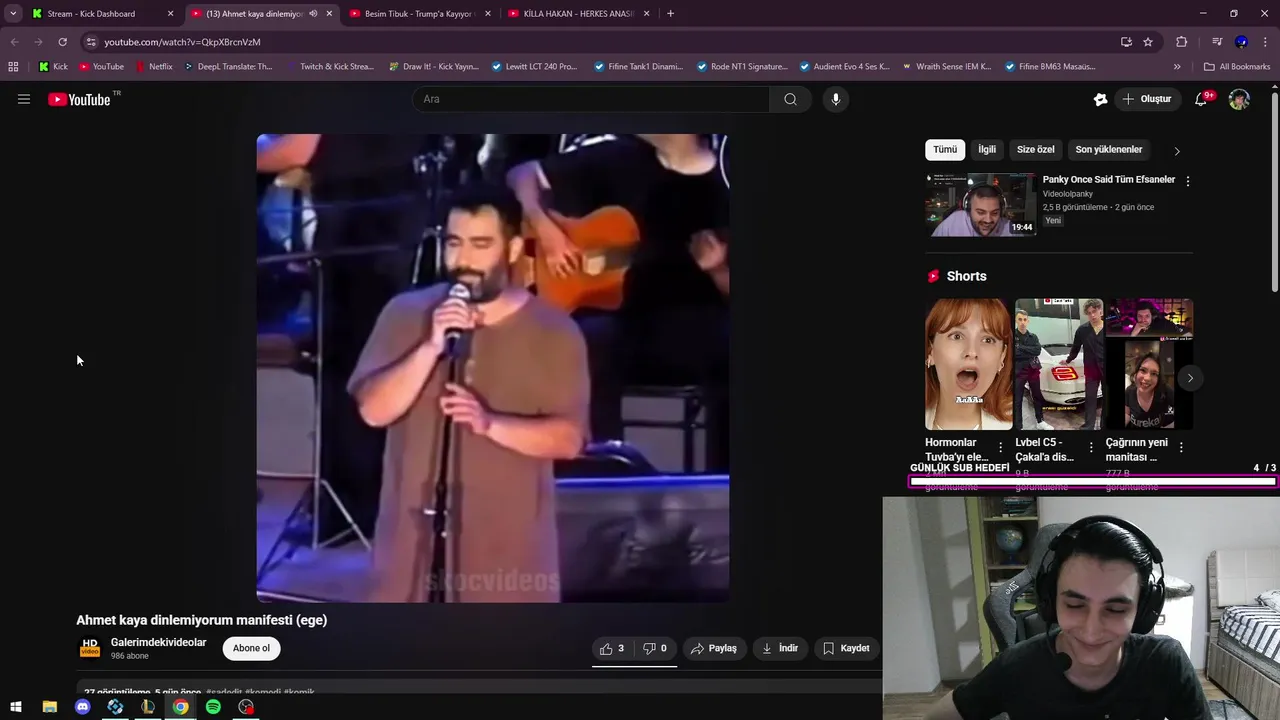Open options menu for Çağrının yeni short
This screenshot has height=720, width=1280.
coord(1181,447)
